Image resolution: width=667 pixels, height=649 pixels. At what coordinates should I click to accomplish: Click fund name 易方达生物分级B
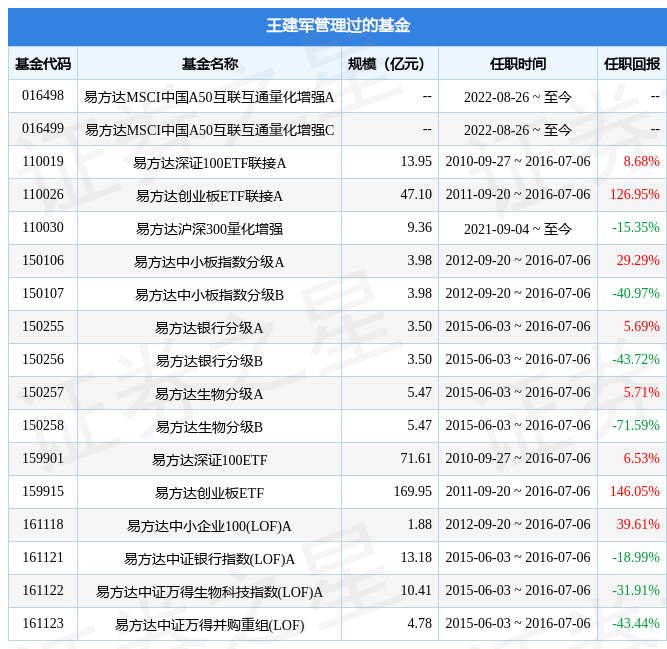209,427
